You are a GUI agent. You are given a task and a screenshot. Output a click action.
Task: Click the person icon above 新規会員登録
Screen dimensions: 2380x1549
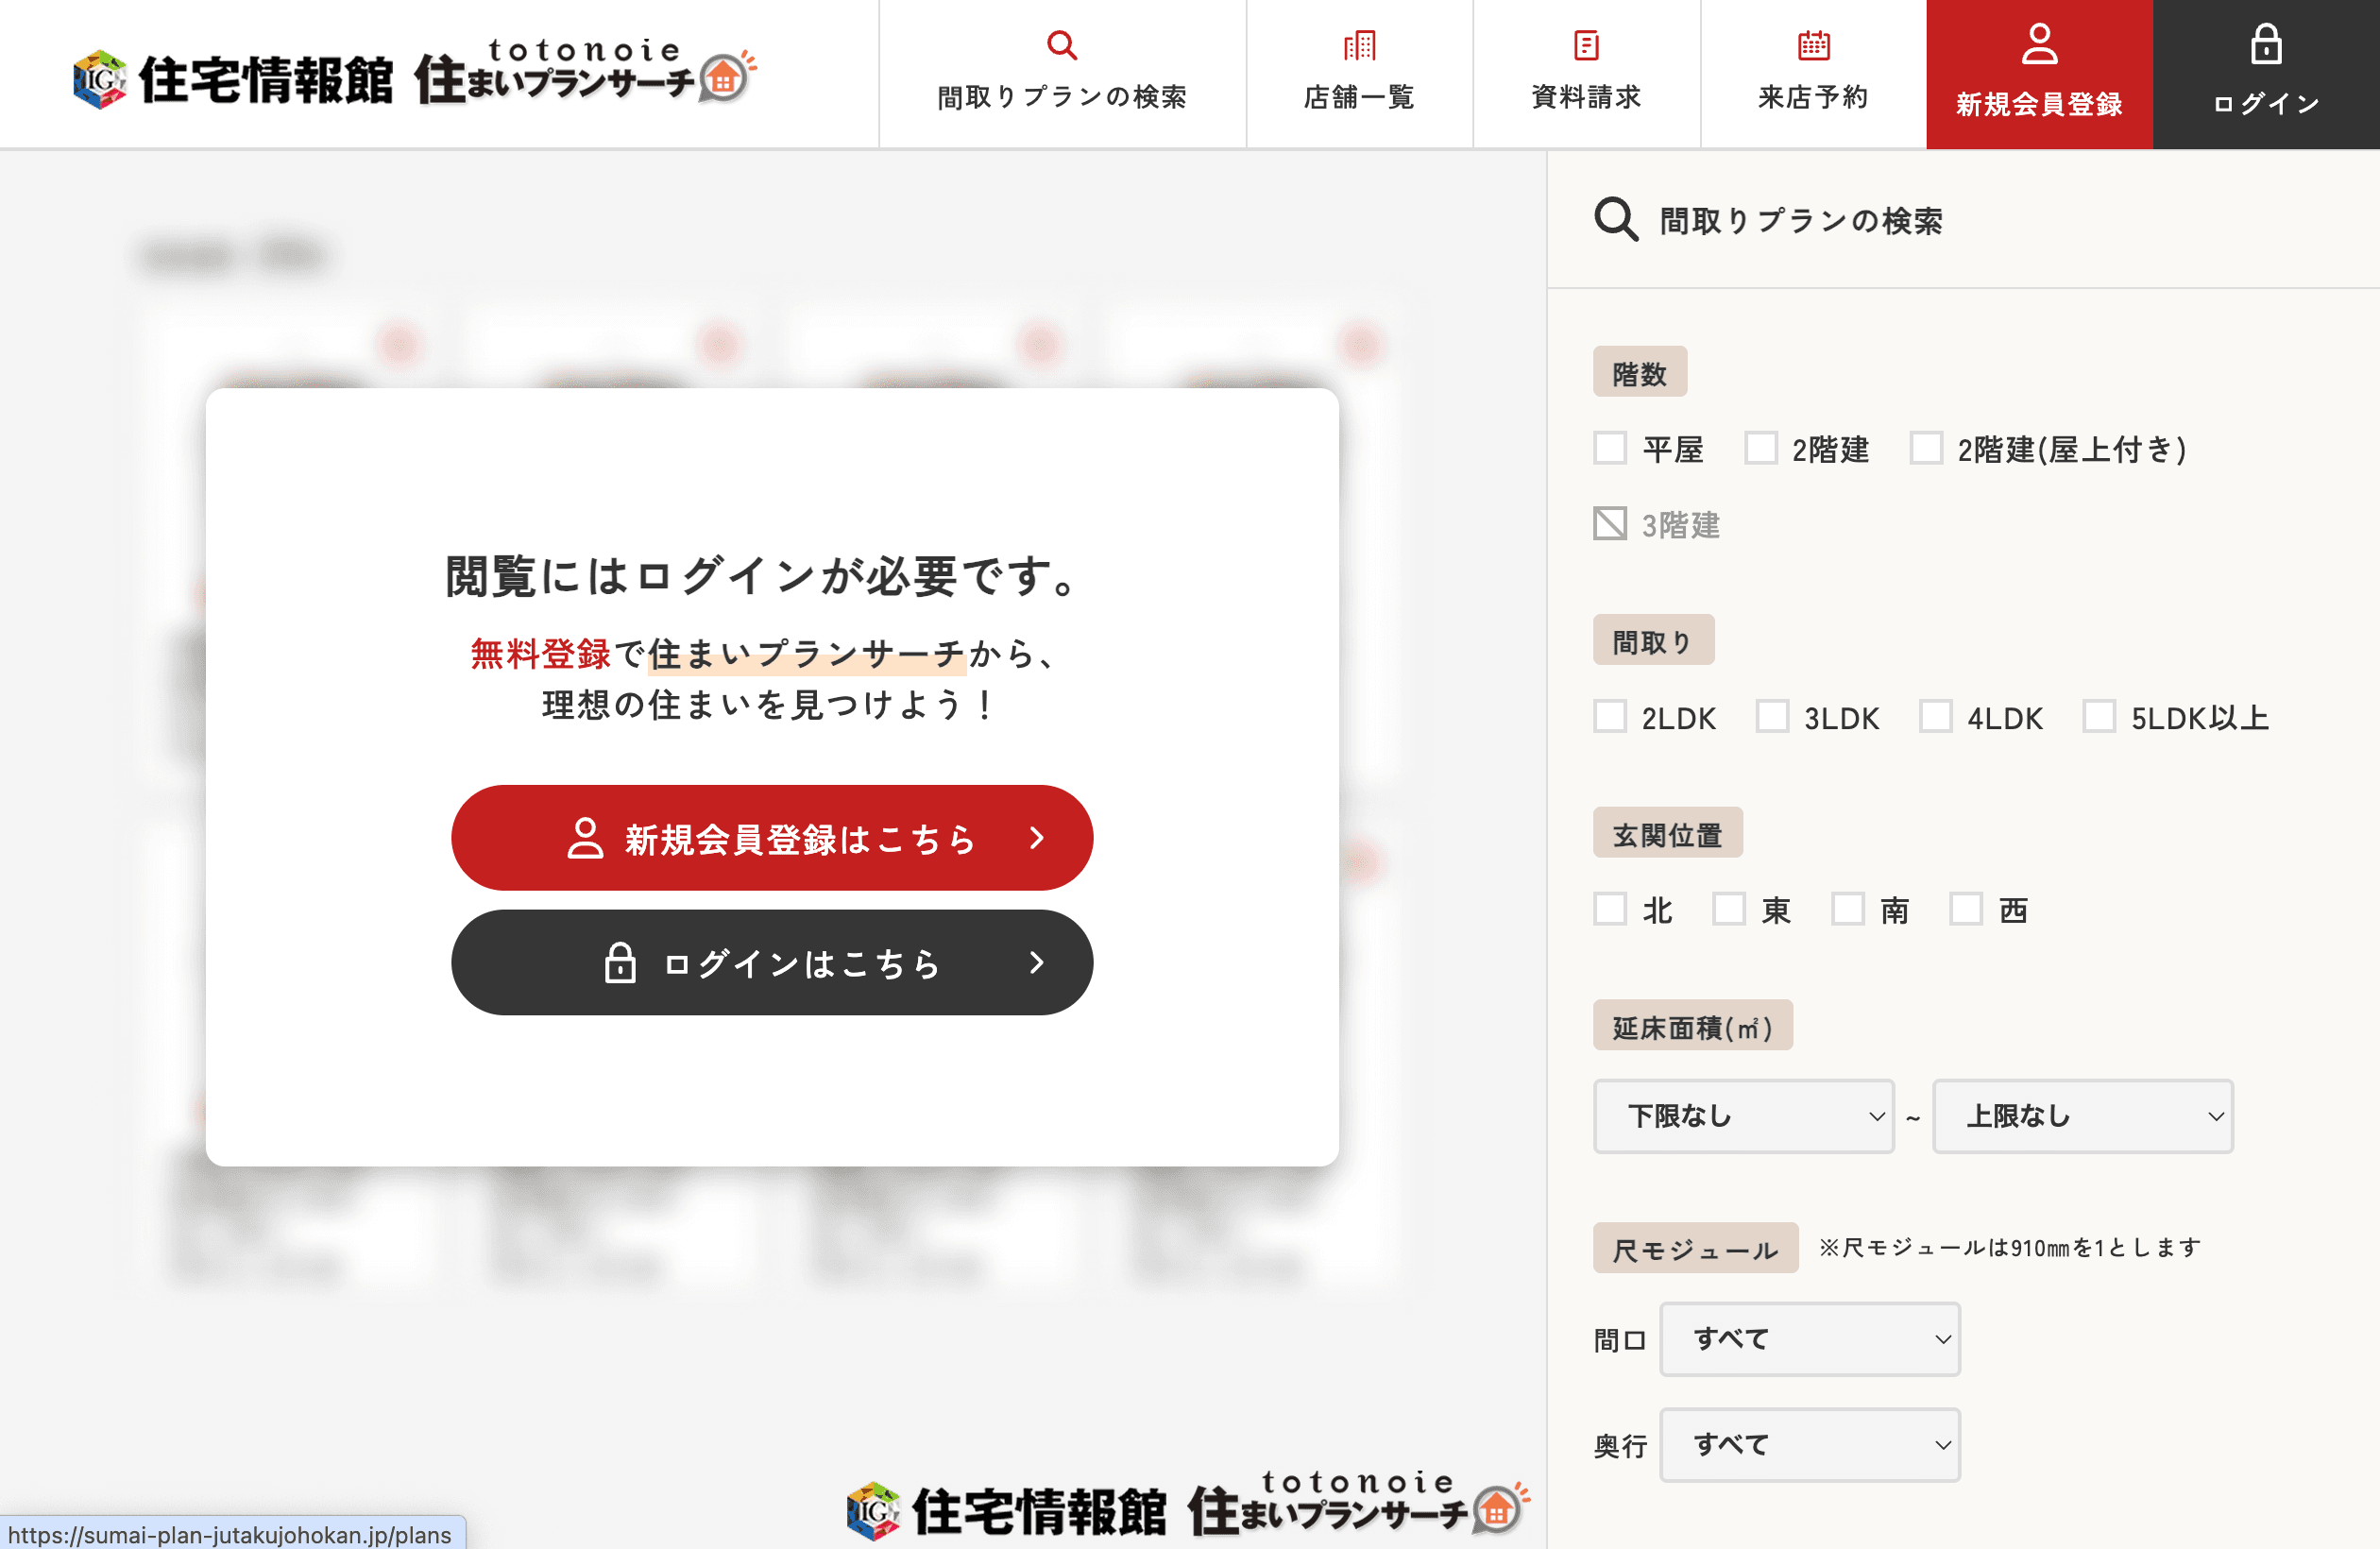(x=2039, y=44)
